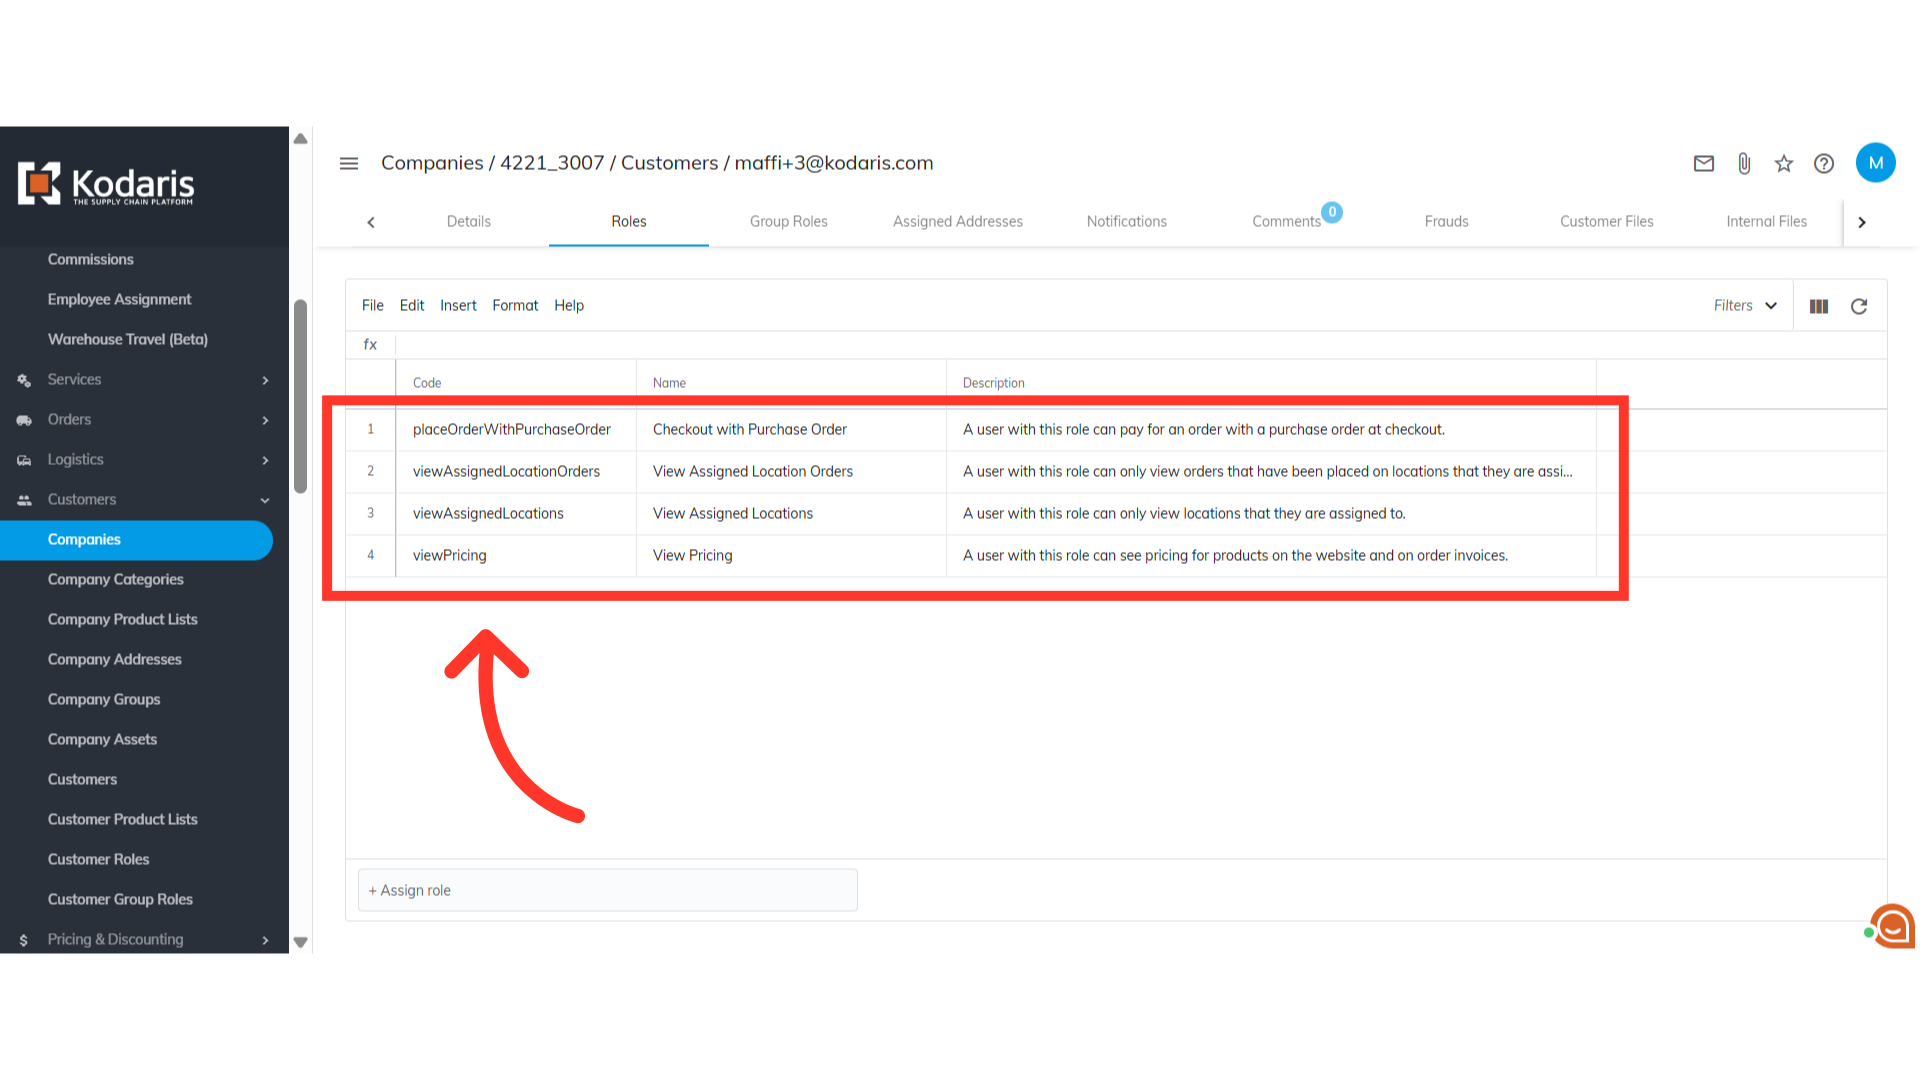
Task: Click the column chooser icon
Action: (x=1819, y=306)
